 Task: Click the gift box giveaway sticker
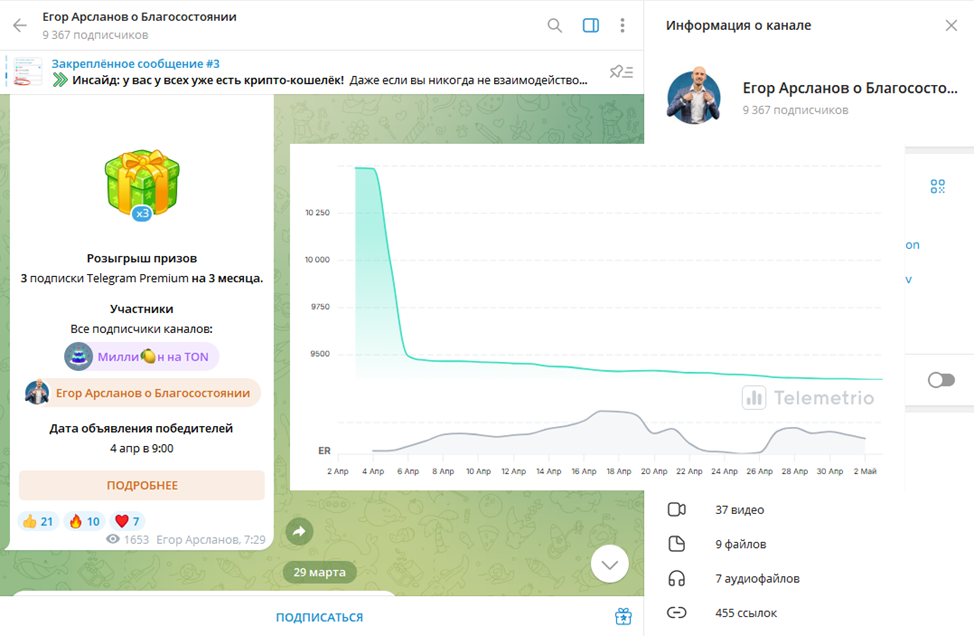coord(142,184)
